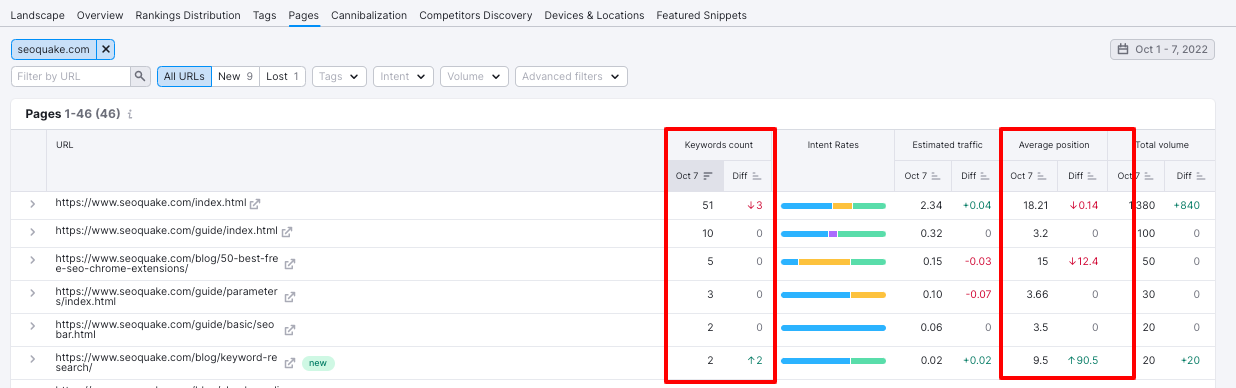
Task: Open keyword-research external link icon
Action: 290,363
